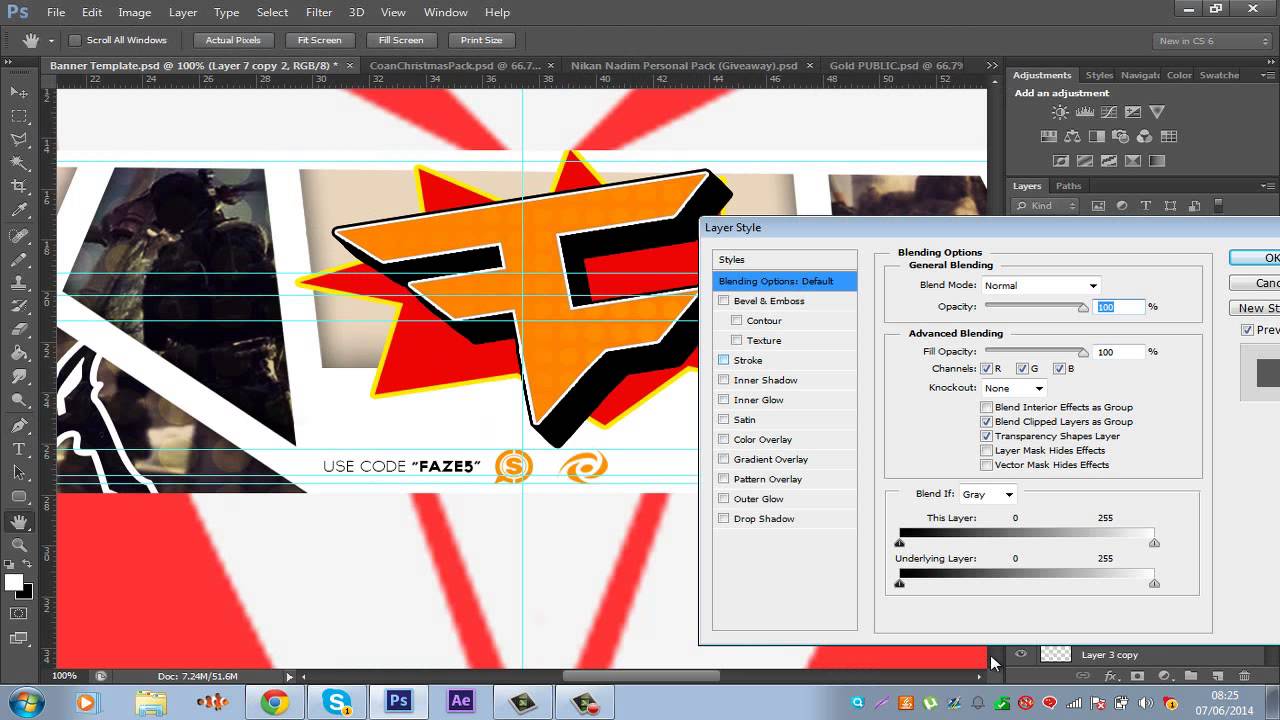This screenshot has width=1280, height=720.
Task: Select the Paint Bucket tool
Action: (x=19, y=353)
